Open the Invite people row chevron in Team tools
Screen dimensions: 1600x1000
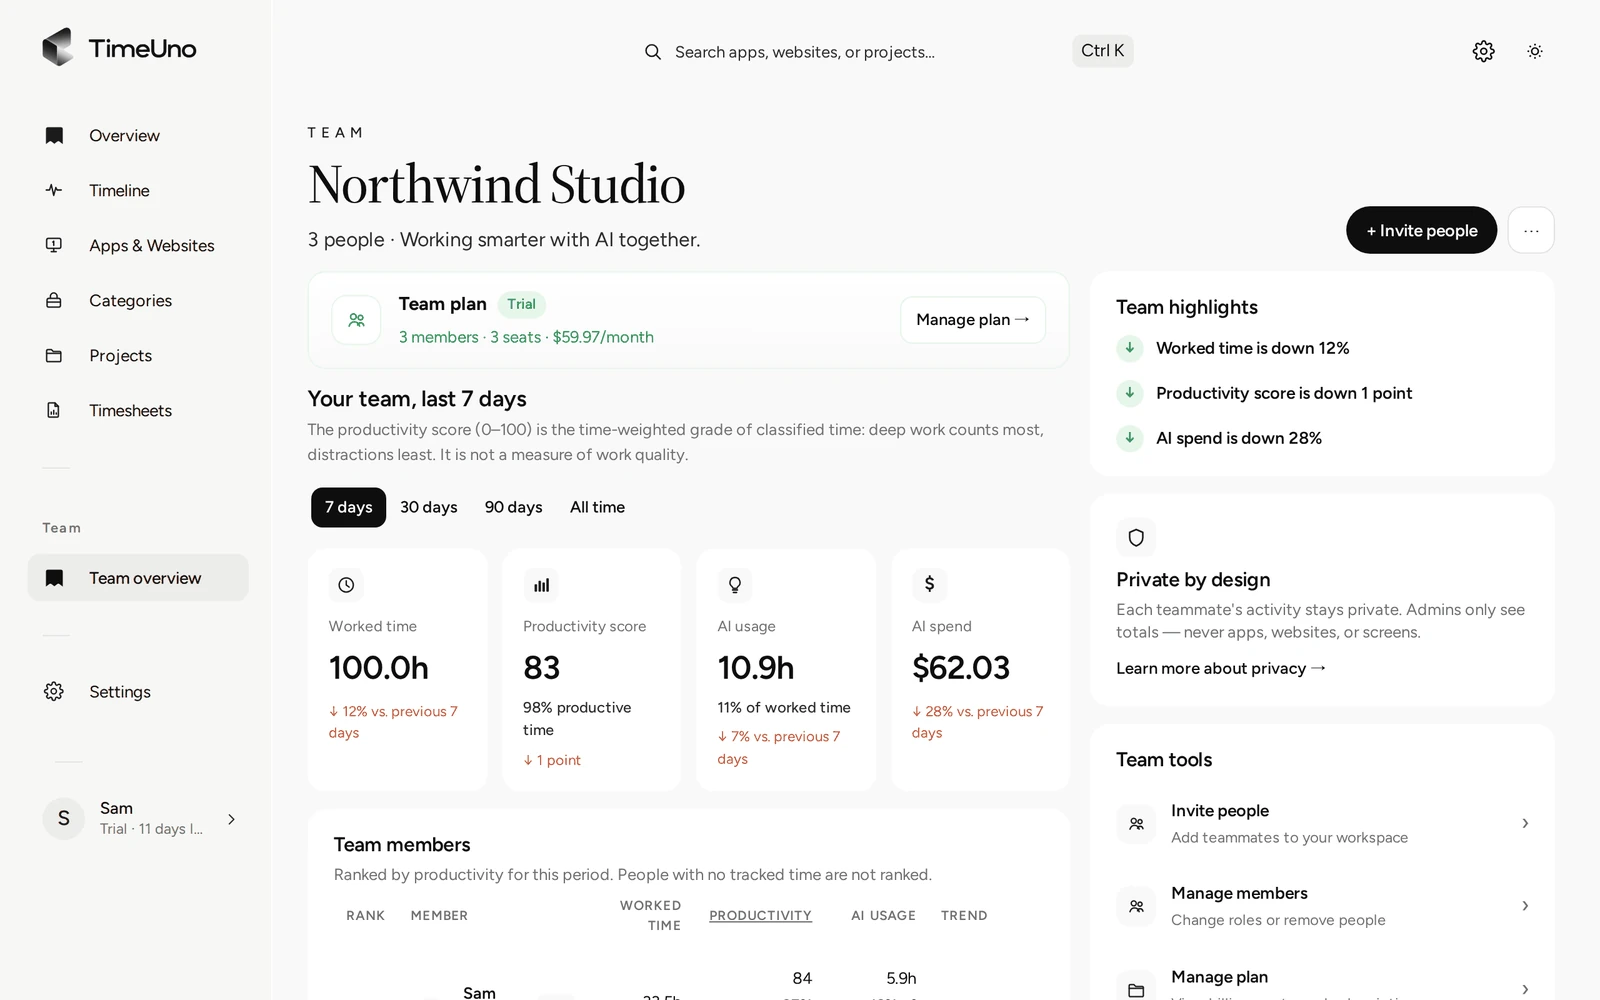(1525, 823)
